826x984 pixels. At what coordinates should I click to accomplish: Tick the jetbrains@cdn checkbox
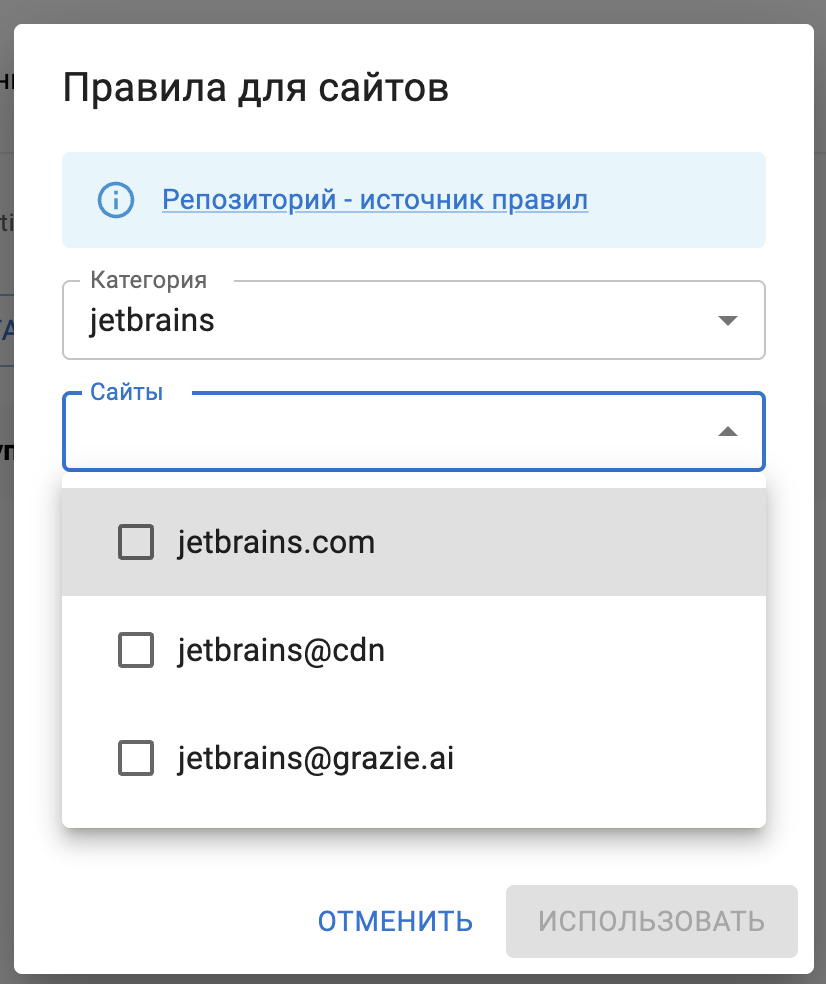[x=136, y=650]
